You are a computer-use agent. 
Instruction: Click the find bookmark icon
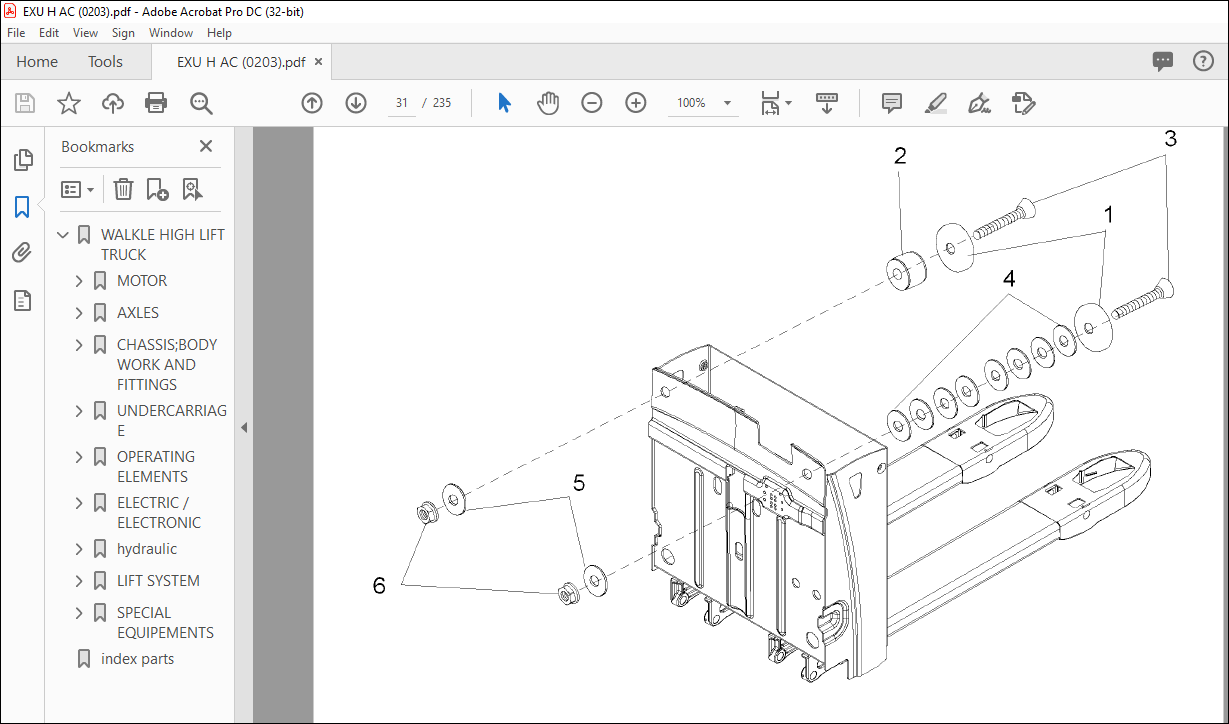point(192,189)
